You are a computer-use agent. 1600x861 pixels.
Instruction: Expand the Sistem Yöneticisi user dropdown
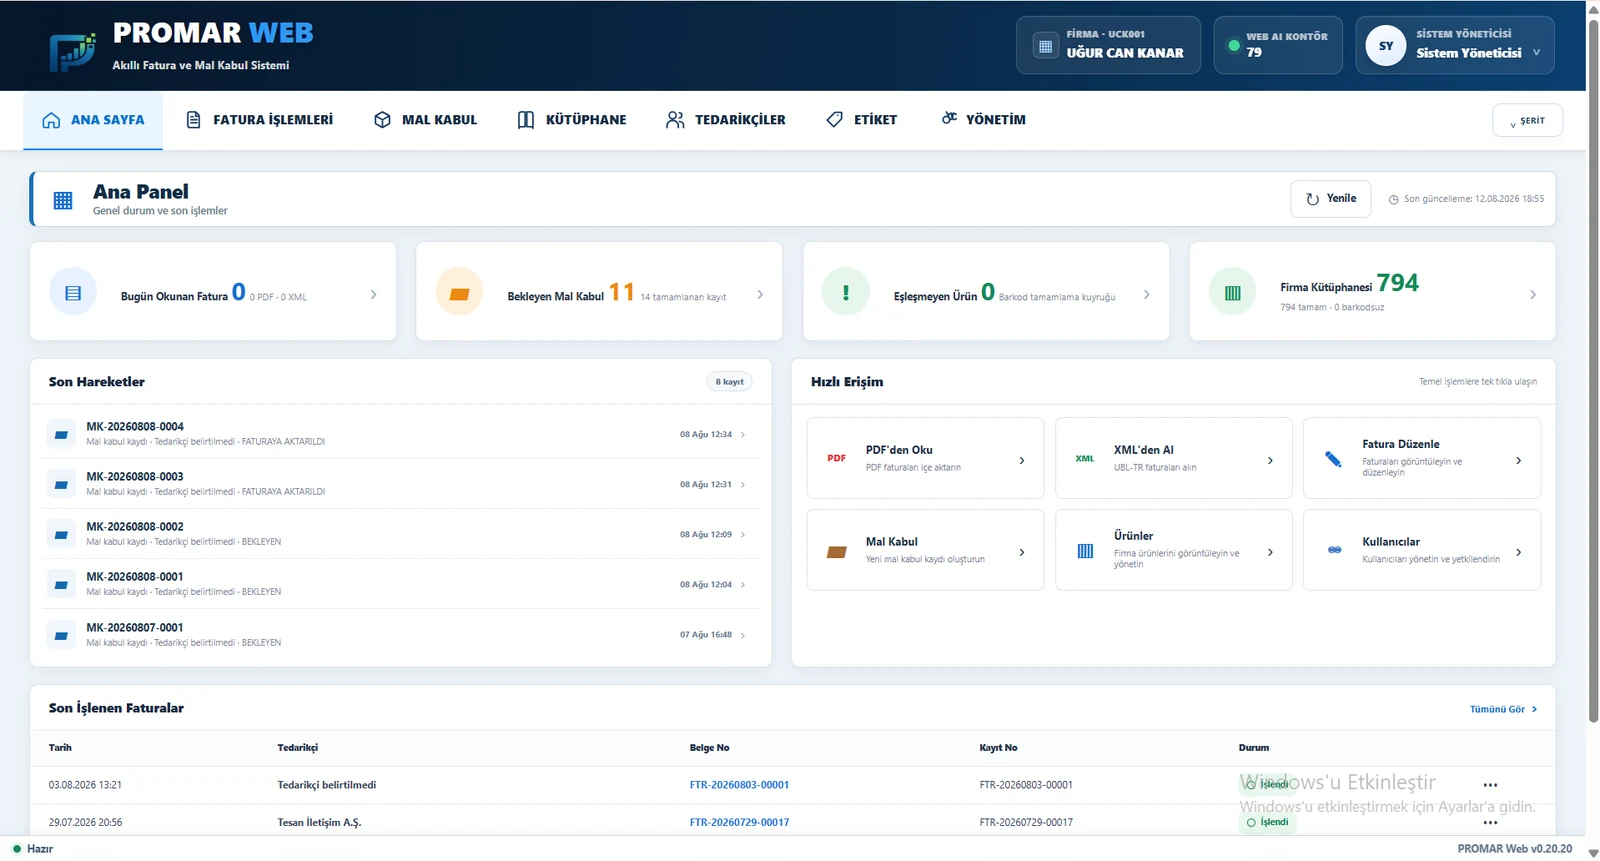tap(1536, 53)
